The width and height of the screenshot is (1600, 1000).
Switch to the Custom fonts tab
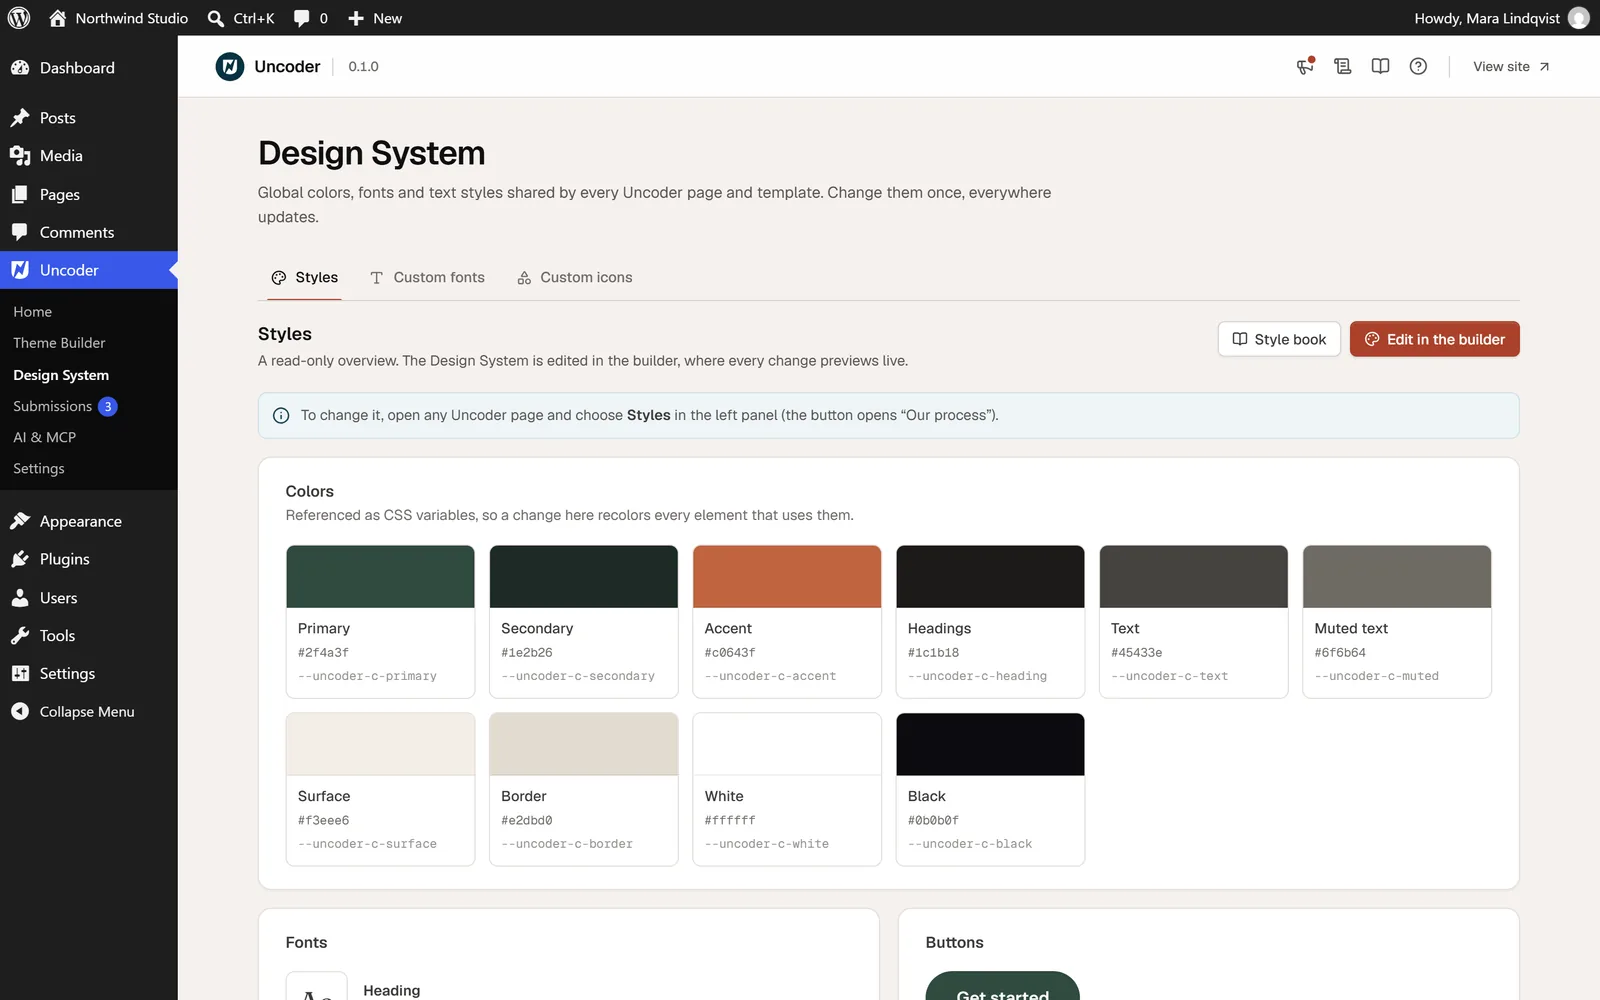coord(427,277)
